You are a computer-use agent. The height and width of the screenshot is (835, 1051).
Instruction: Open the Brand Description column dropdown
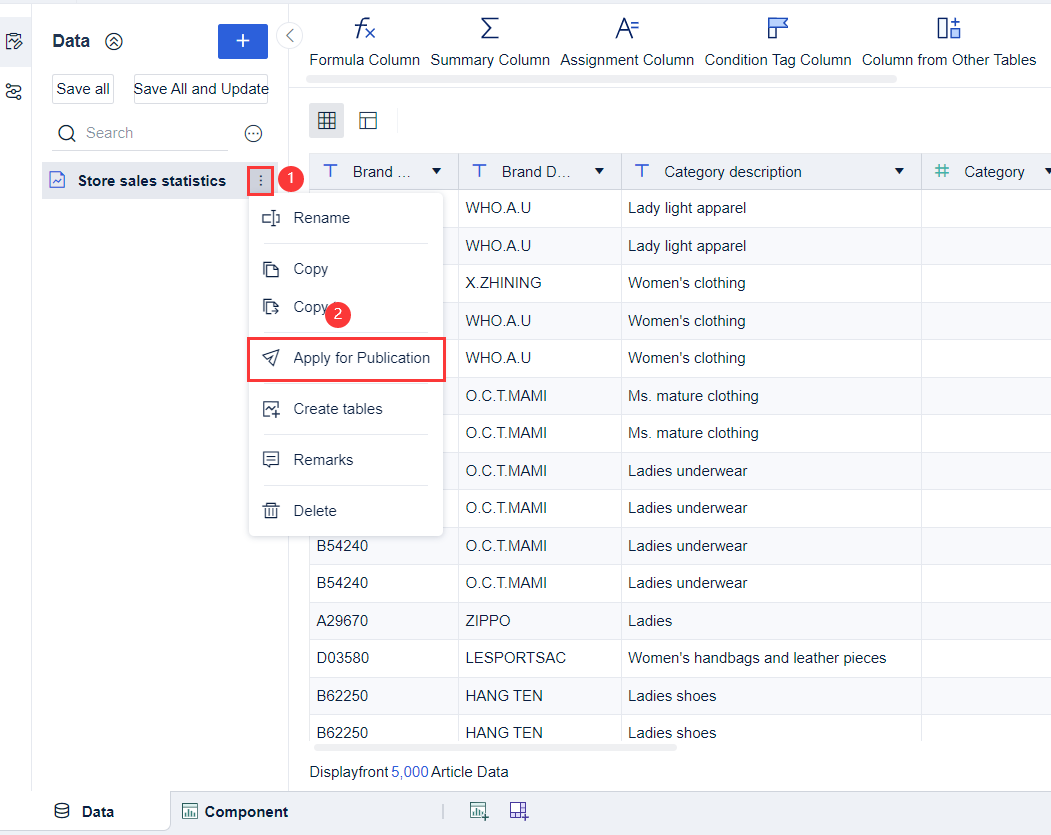tap(599, 171)
